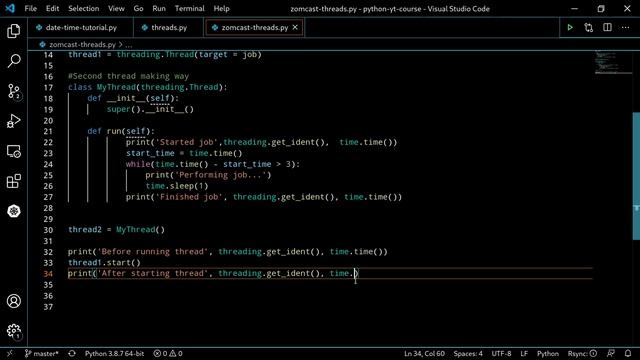Open remote window indicator in status bar

click(10, 353)
